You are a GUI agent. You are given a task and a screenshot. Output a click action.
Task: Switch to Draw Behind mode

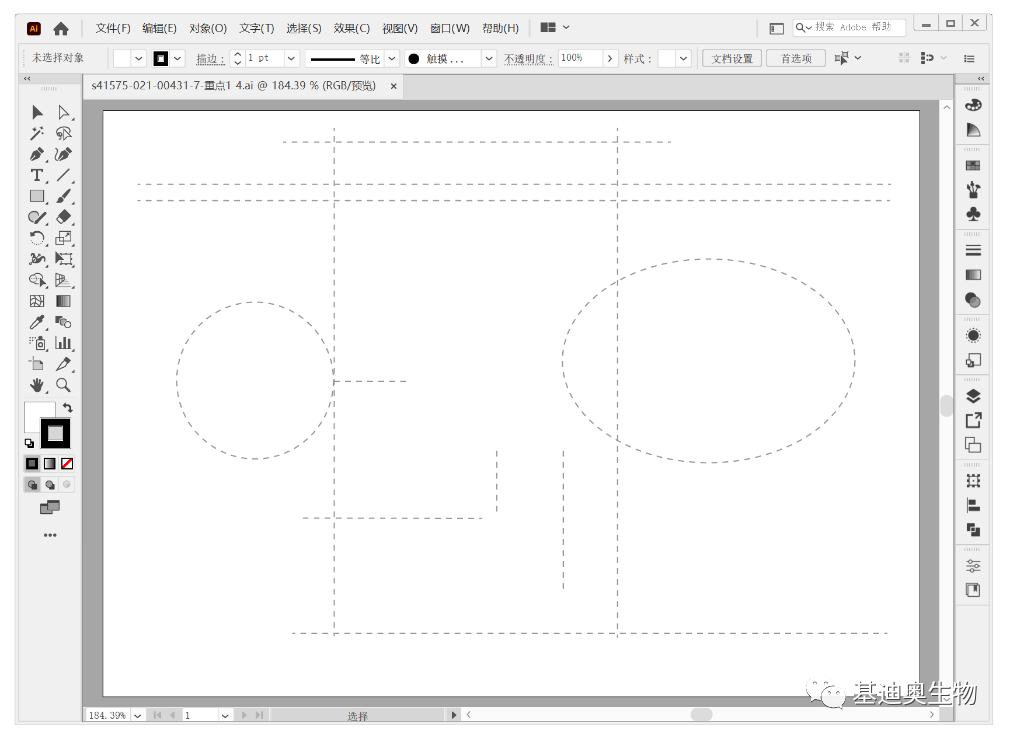pos(50,485)
